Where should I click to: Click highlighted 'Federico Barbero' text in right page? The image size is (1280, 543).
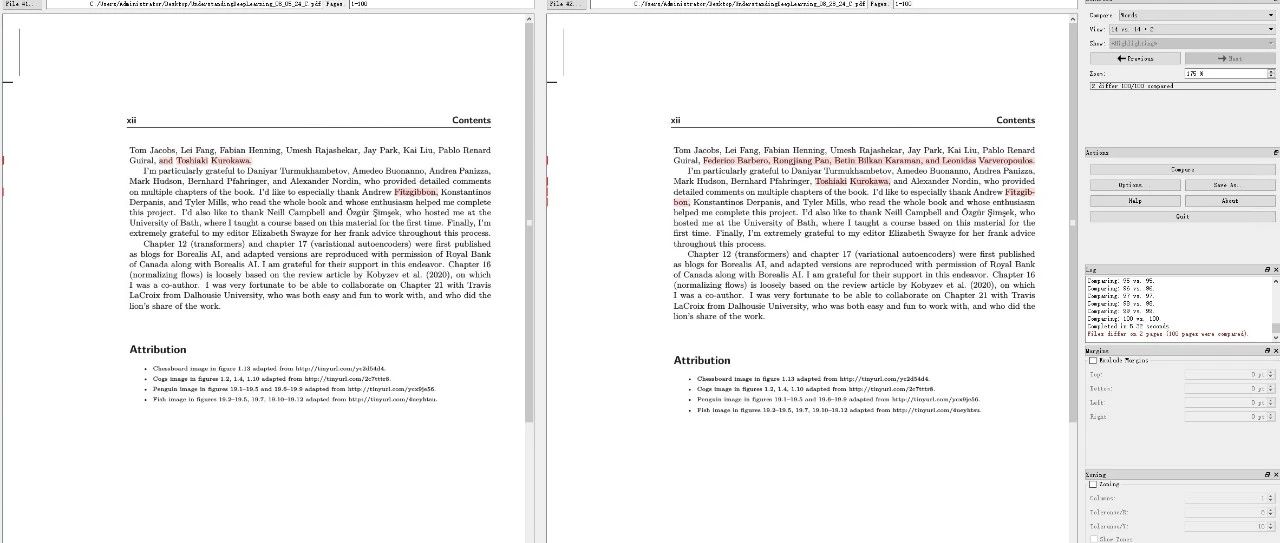click(738, 160)
